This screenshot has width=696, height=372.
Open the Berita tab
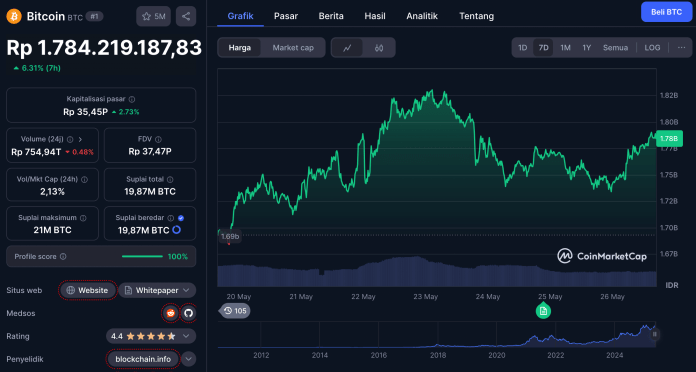[331, 16]
